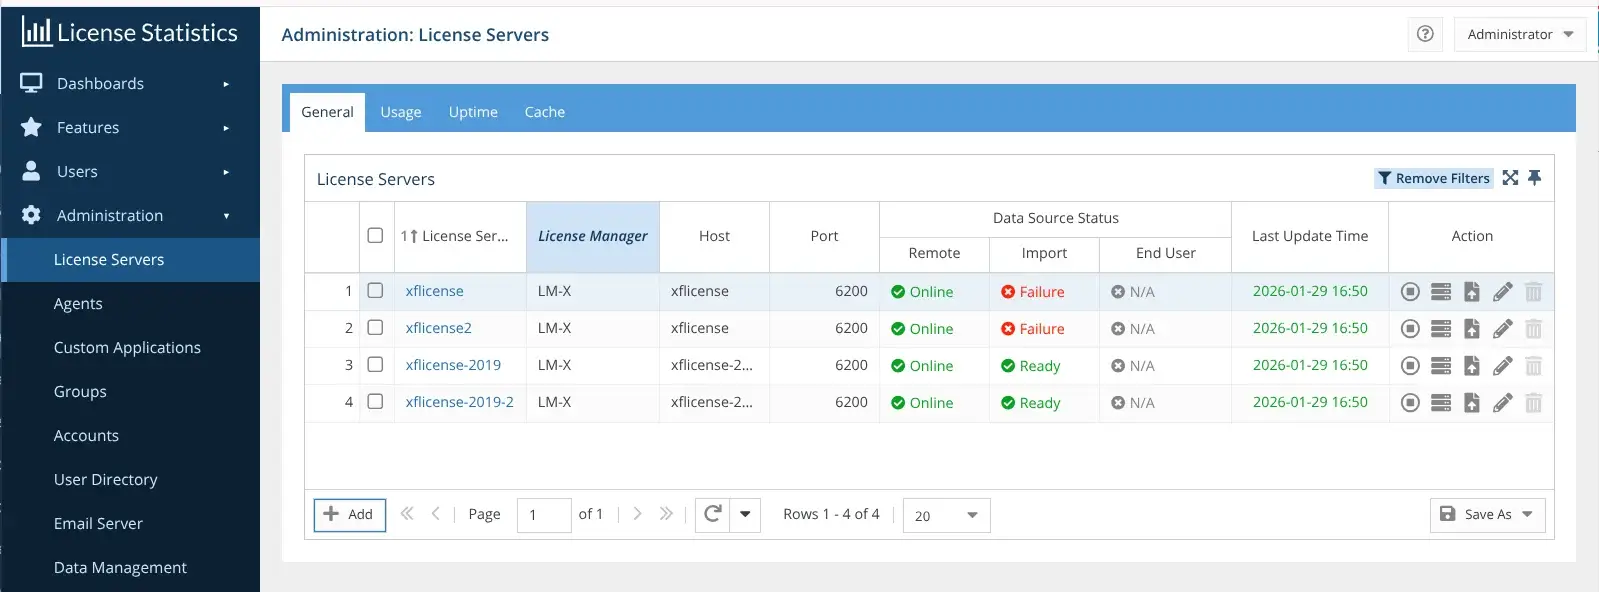Click the Add button
Viewport: 1599px width, 592px height.
pyautogui.click(x=349, y=514)
